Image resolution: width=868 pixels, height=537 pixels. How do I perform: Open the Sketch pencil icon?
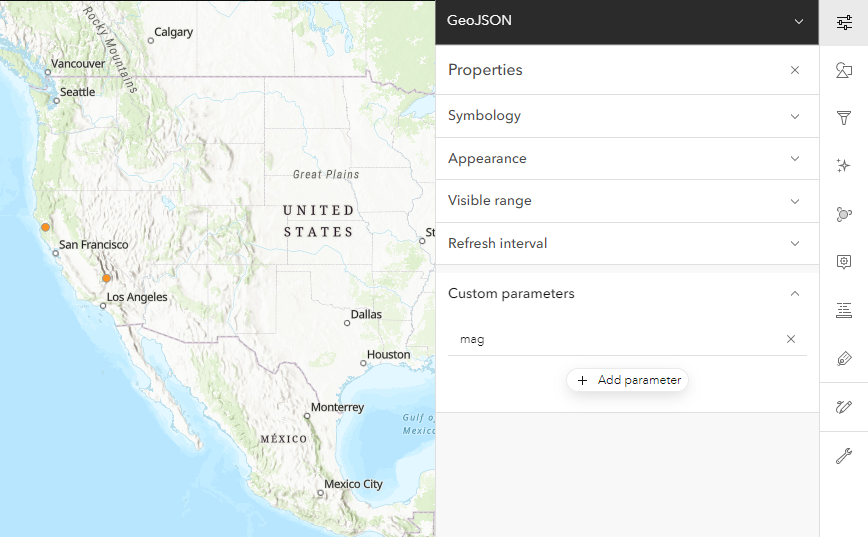click(844, 407)
